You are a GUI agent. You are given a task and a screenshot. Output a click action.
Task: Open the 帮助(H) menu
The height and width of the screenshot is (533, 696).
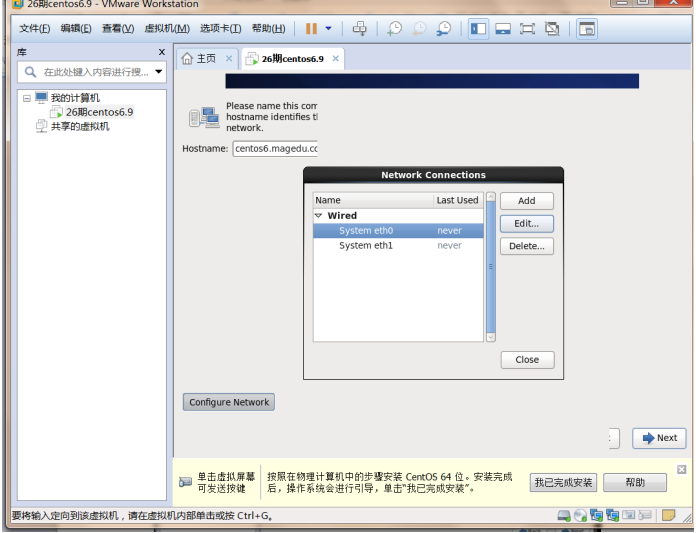[x=269, y=29]
